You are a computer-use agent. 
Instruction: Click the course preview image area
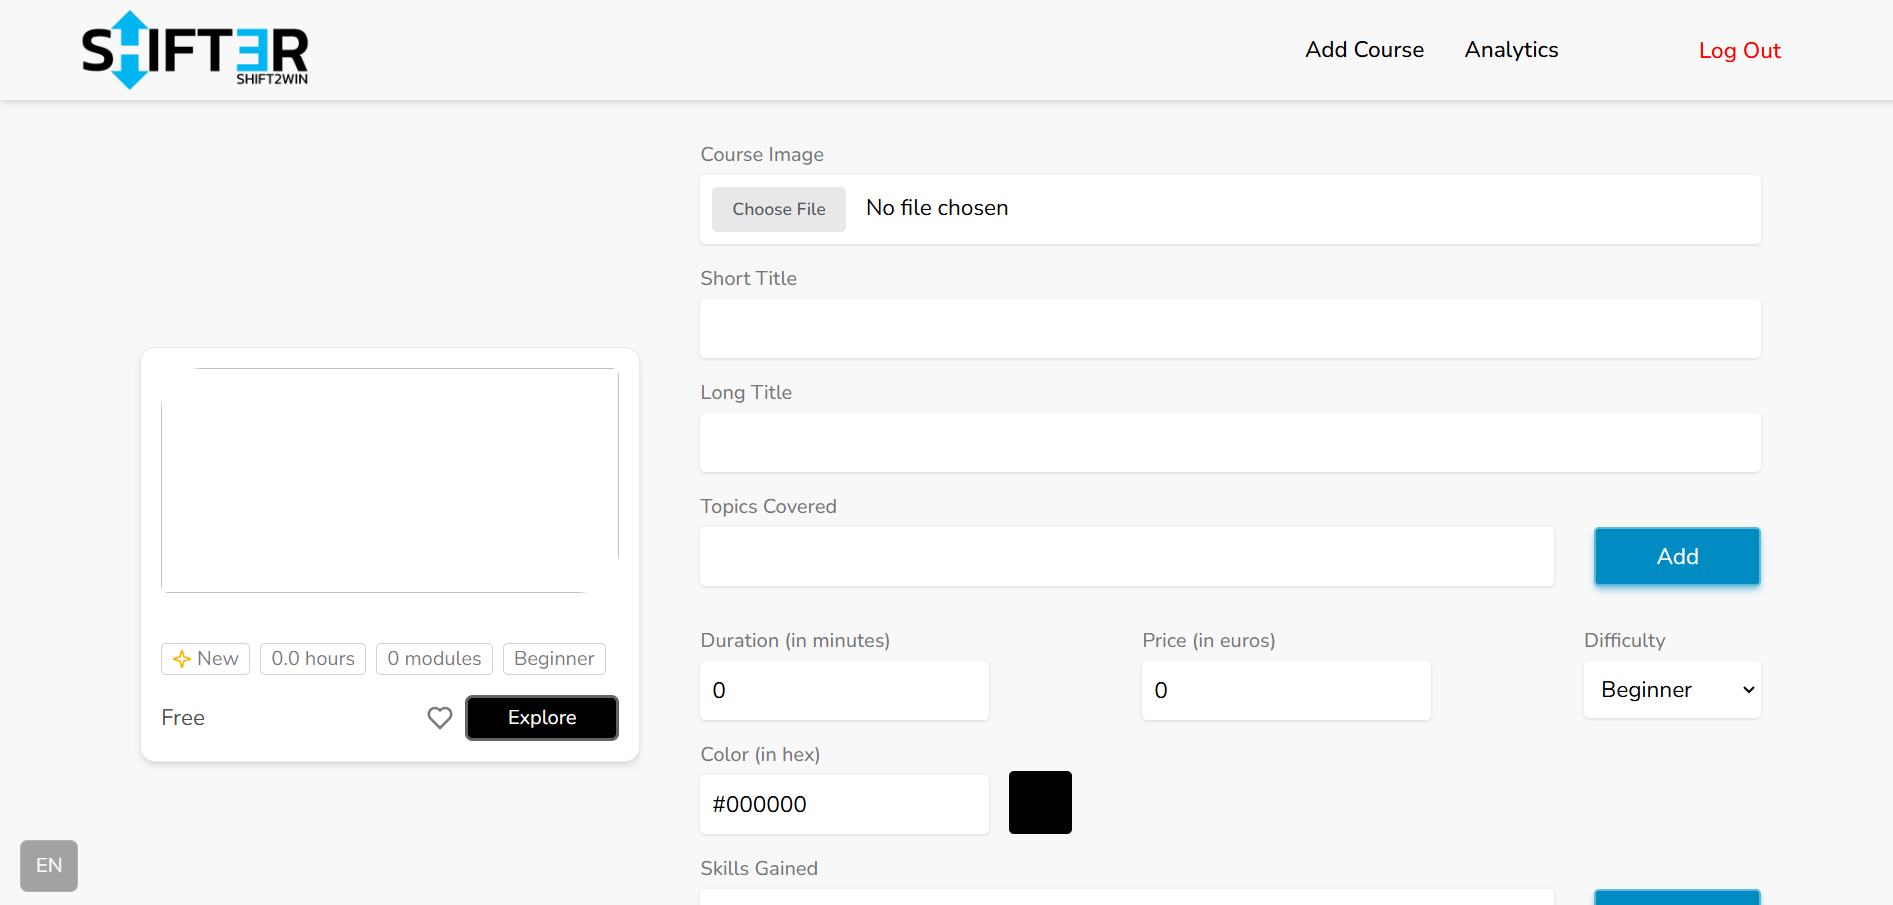(x=390, y=481)
